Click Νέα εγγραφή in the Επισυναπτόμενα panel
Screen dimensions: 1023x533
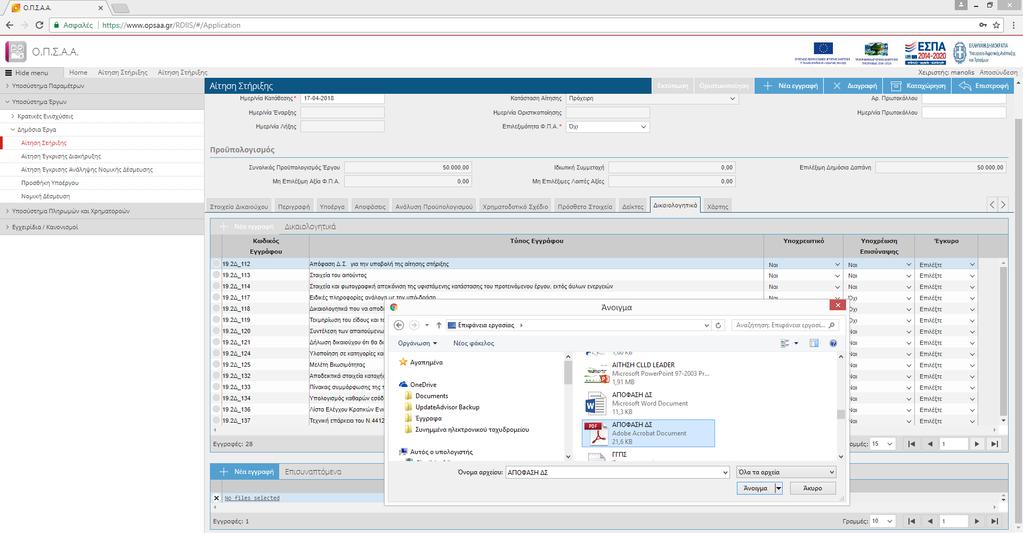pos(245,471)
